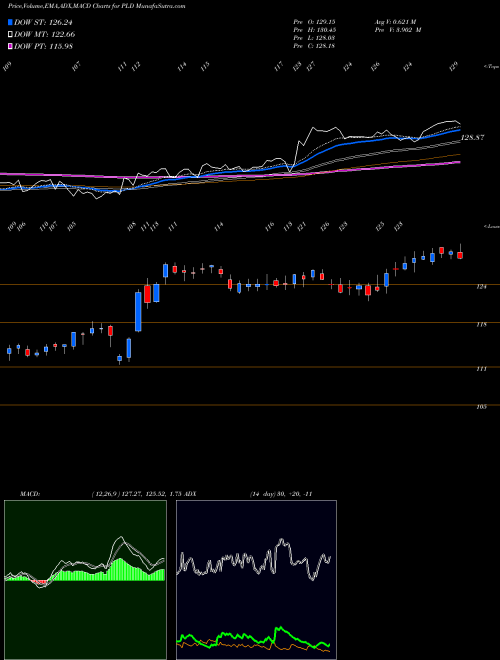Click the 'ADX' heading label

pyautogui.click(x=190, y=494)
